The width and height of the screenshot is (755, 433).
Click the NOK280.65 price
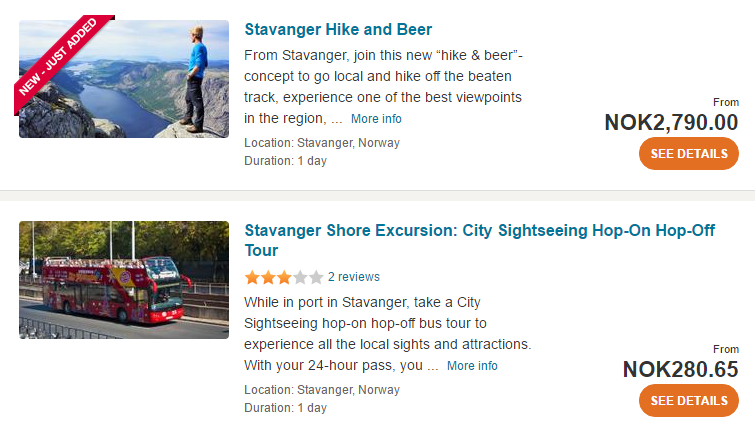pos(680,369)
